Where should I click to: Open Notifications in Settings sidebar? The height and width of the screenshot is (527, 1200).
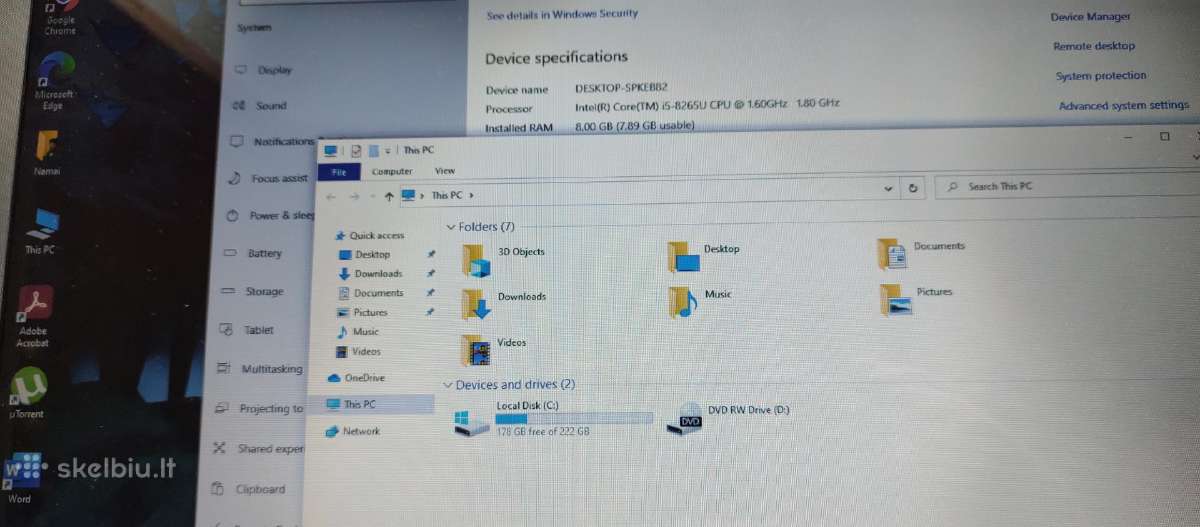pos(272,142)
